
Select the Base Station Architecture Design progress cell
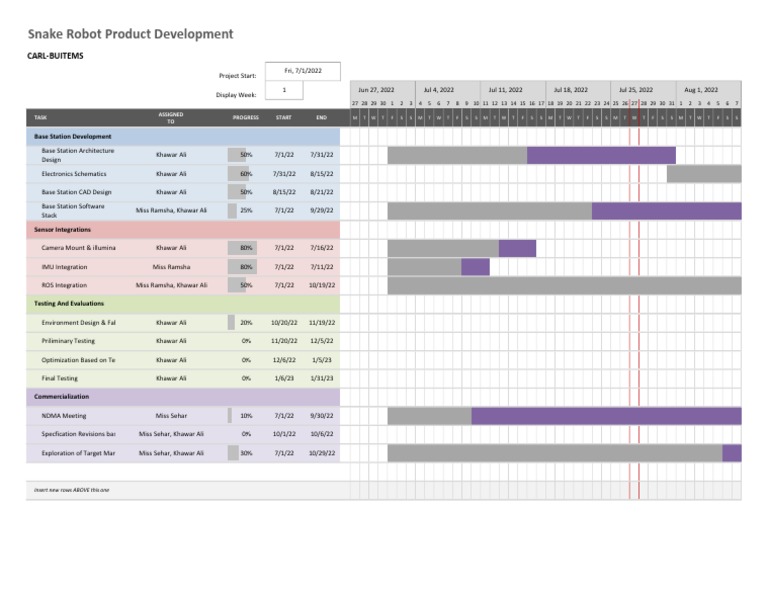click(243, 155)
